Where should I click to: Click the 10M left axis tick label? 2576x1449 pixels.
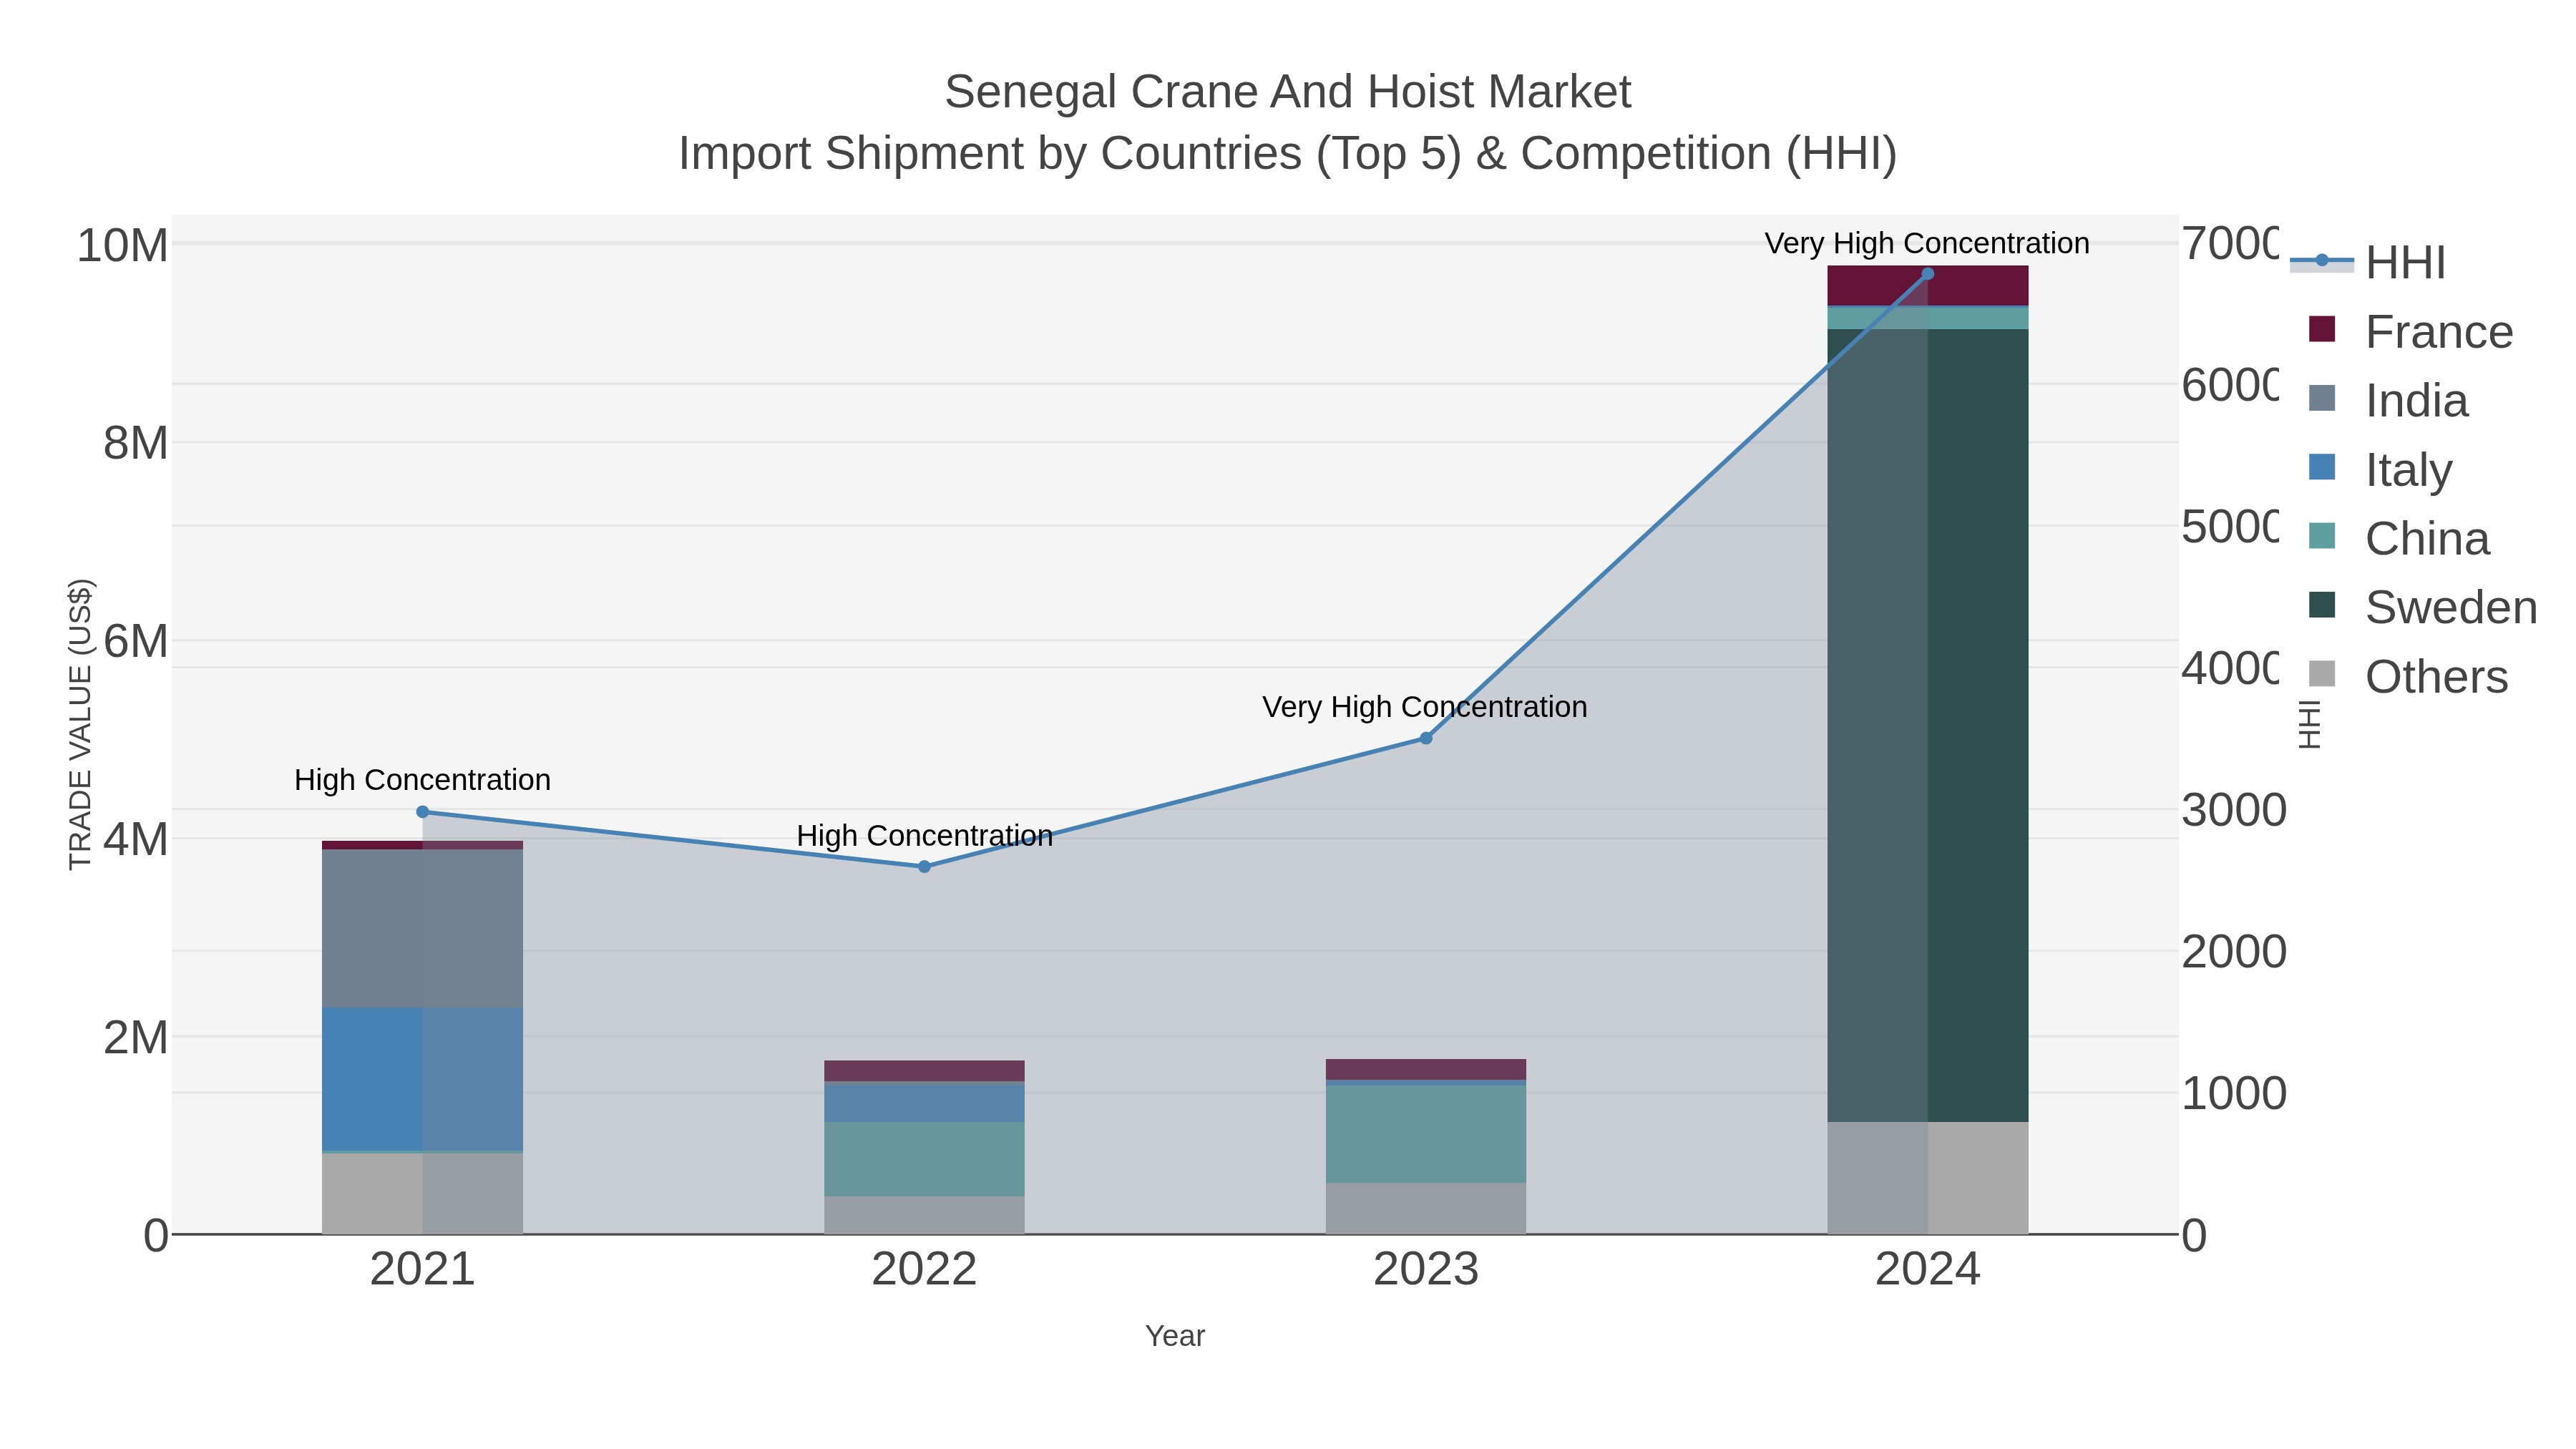[x=123, y=246]
